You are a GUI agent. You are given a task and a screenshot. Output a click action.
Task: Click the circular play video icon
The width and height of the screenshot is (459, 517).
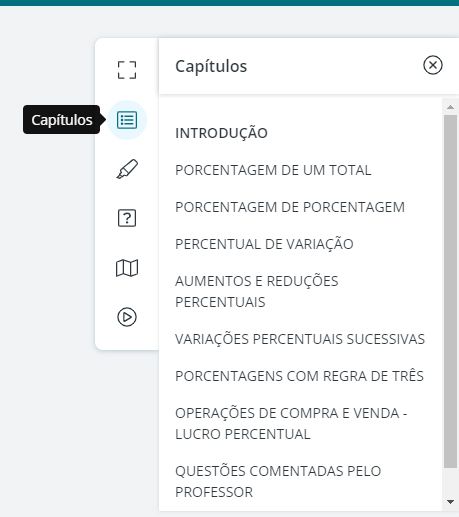coord(127,317)
